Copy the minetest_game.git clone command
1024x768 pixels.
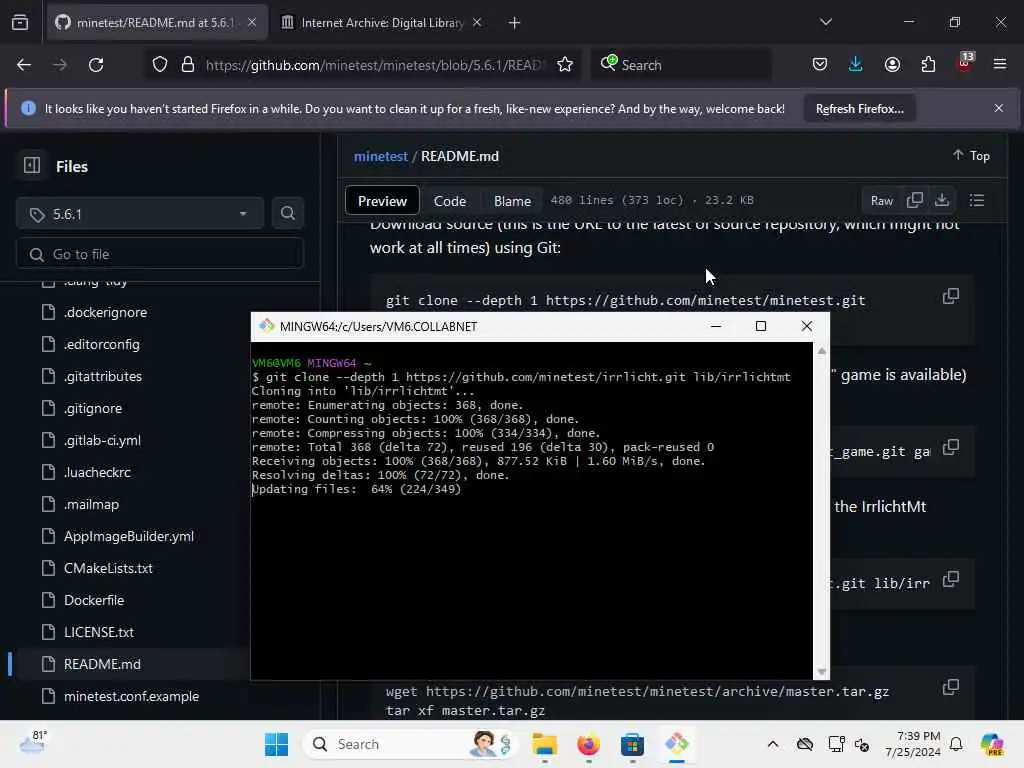tap(951, 447)
